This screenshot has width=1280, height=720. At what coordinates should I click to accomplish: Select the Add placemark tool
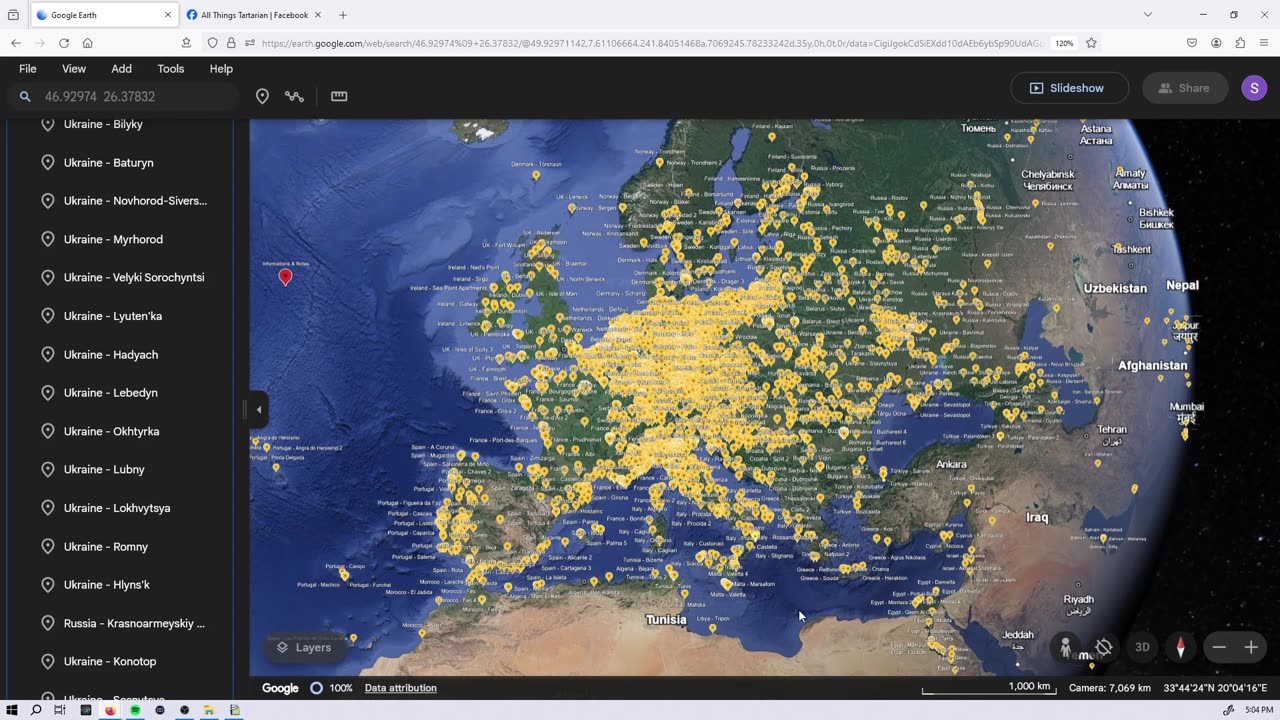pyautogui.click(x=262, y=96)
